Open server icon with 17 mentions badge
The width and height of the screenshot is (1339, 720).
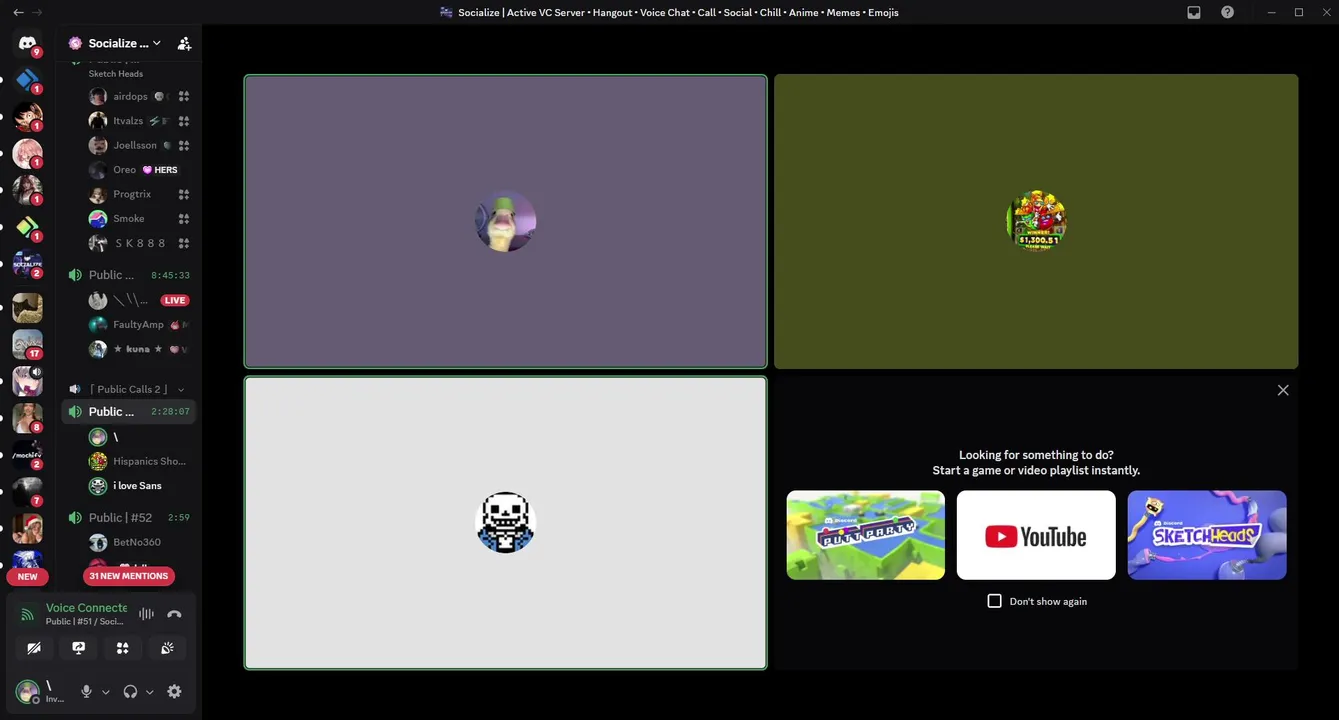[x=27, y=343]
